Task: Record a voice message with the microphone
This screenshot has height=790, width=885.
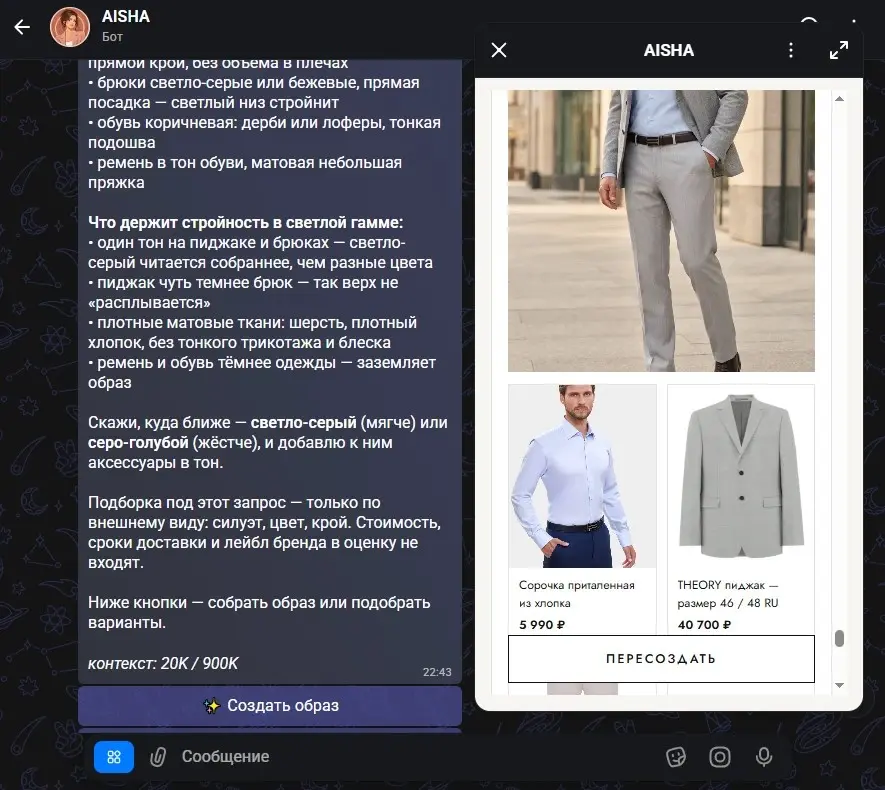Action: coord(764,757)
